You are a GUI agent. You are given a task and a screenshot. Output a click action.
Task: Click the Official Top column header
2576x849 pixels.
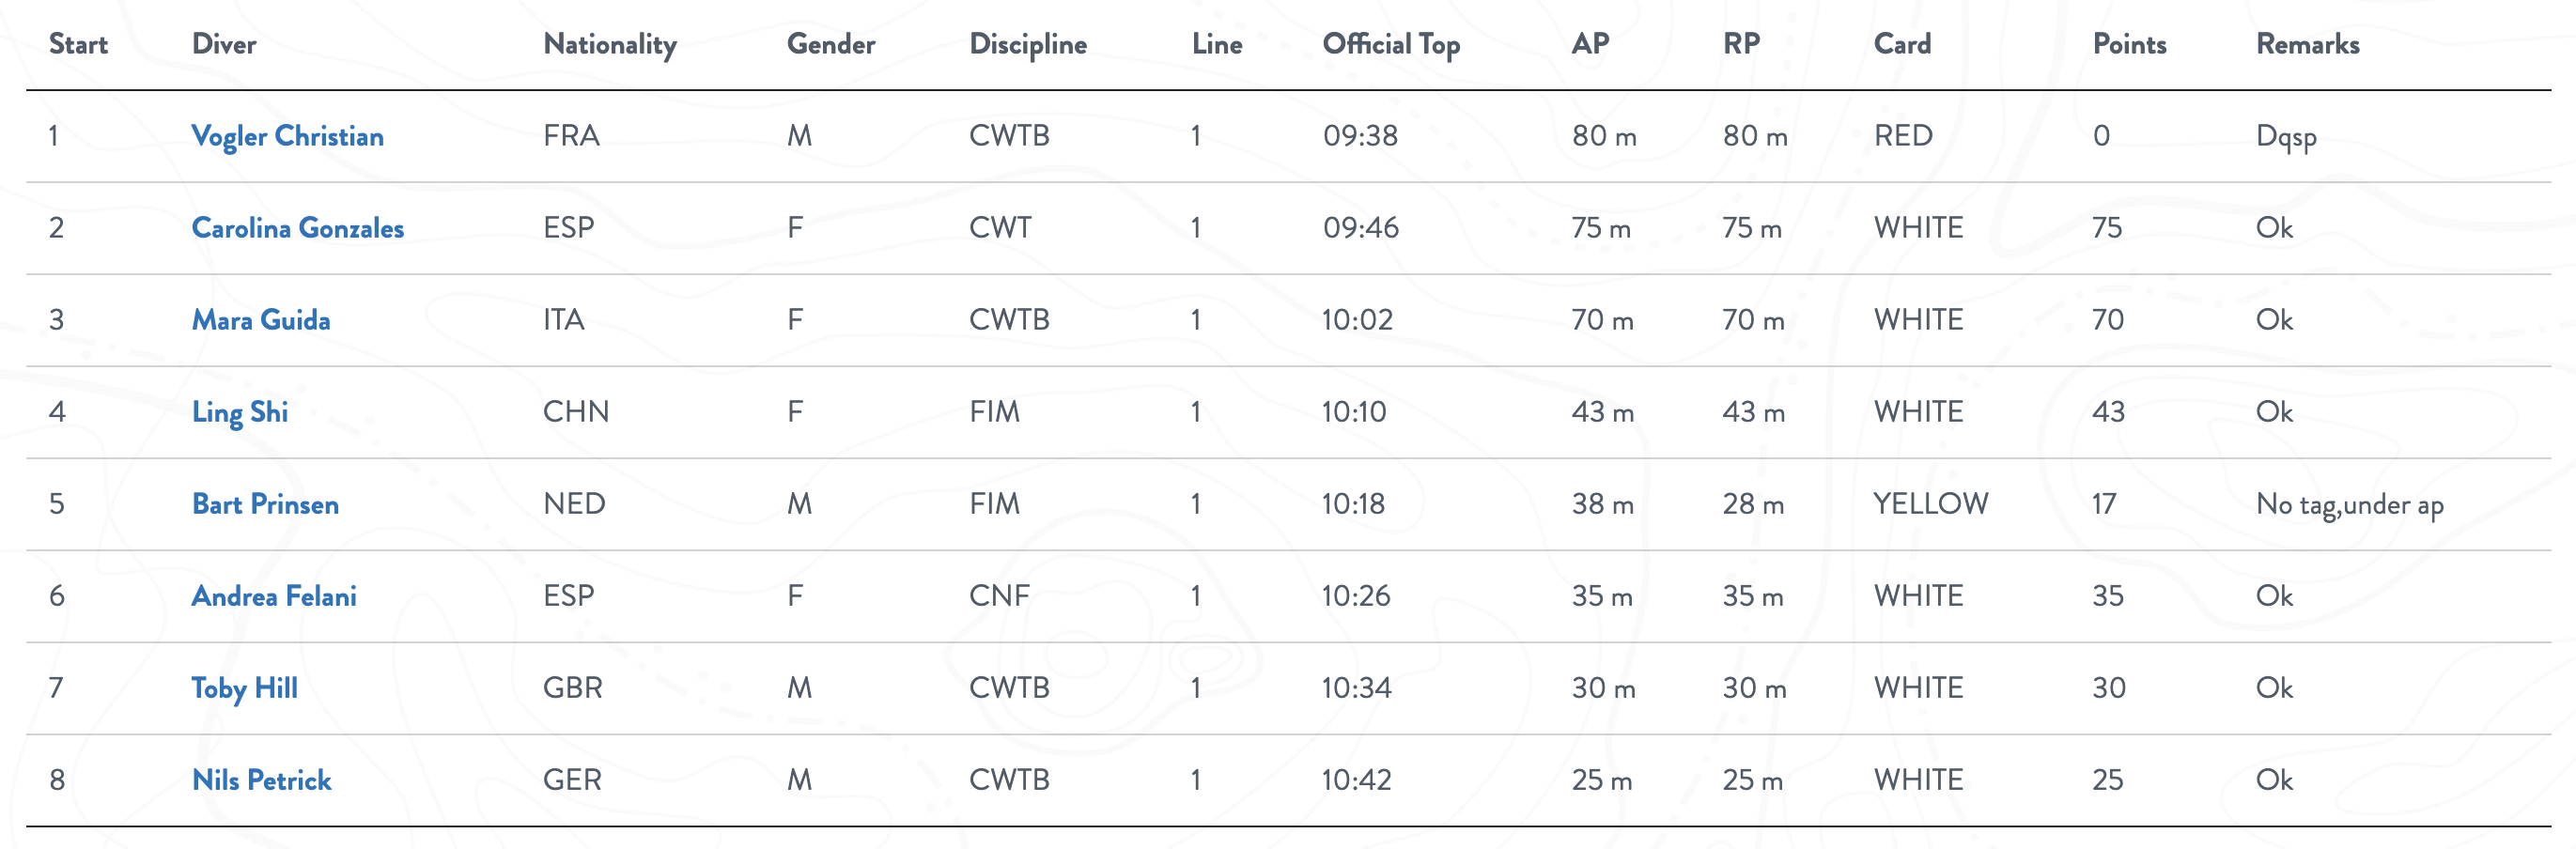coord(1390,44)
